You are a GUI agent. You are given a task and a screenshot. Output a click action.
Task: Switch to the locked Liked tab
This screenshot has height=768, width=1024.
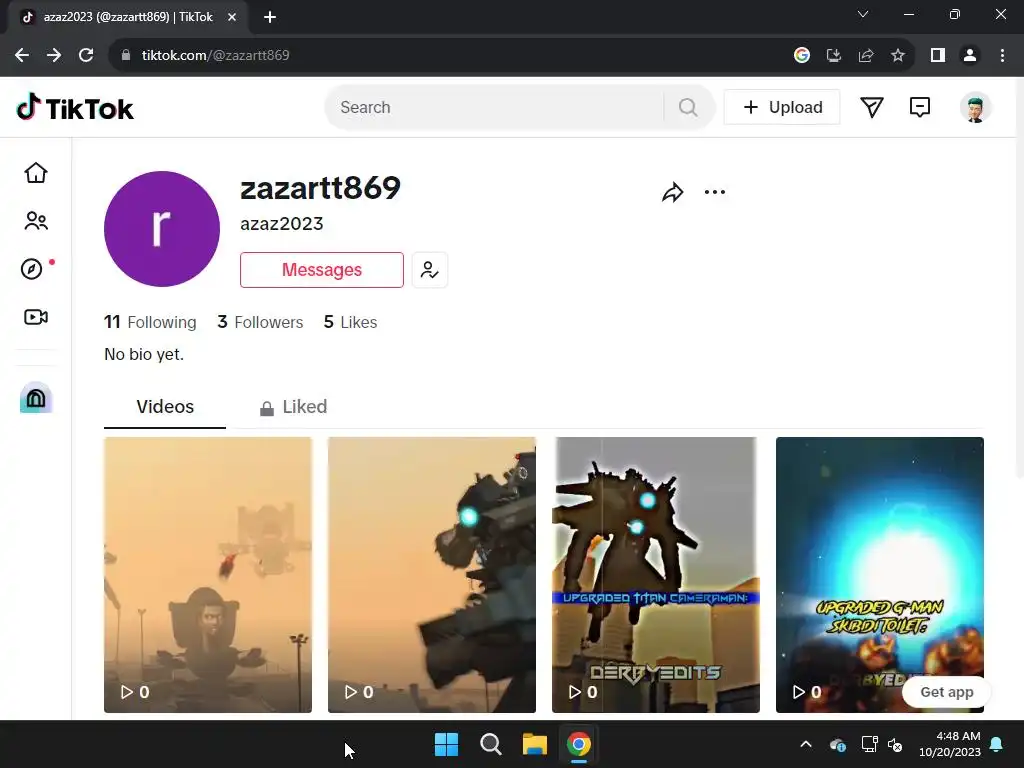pos(293,407)
